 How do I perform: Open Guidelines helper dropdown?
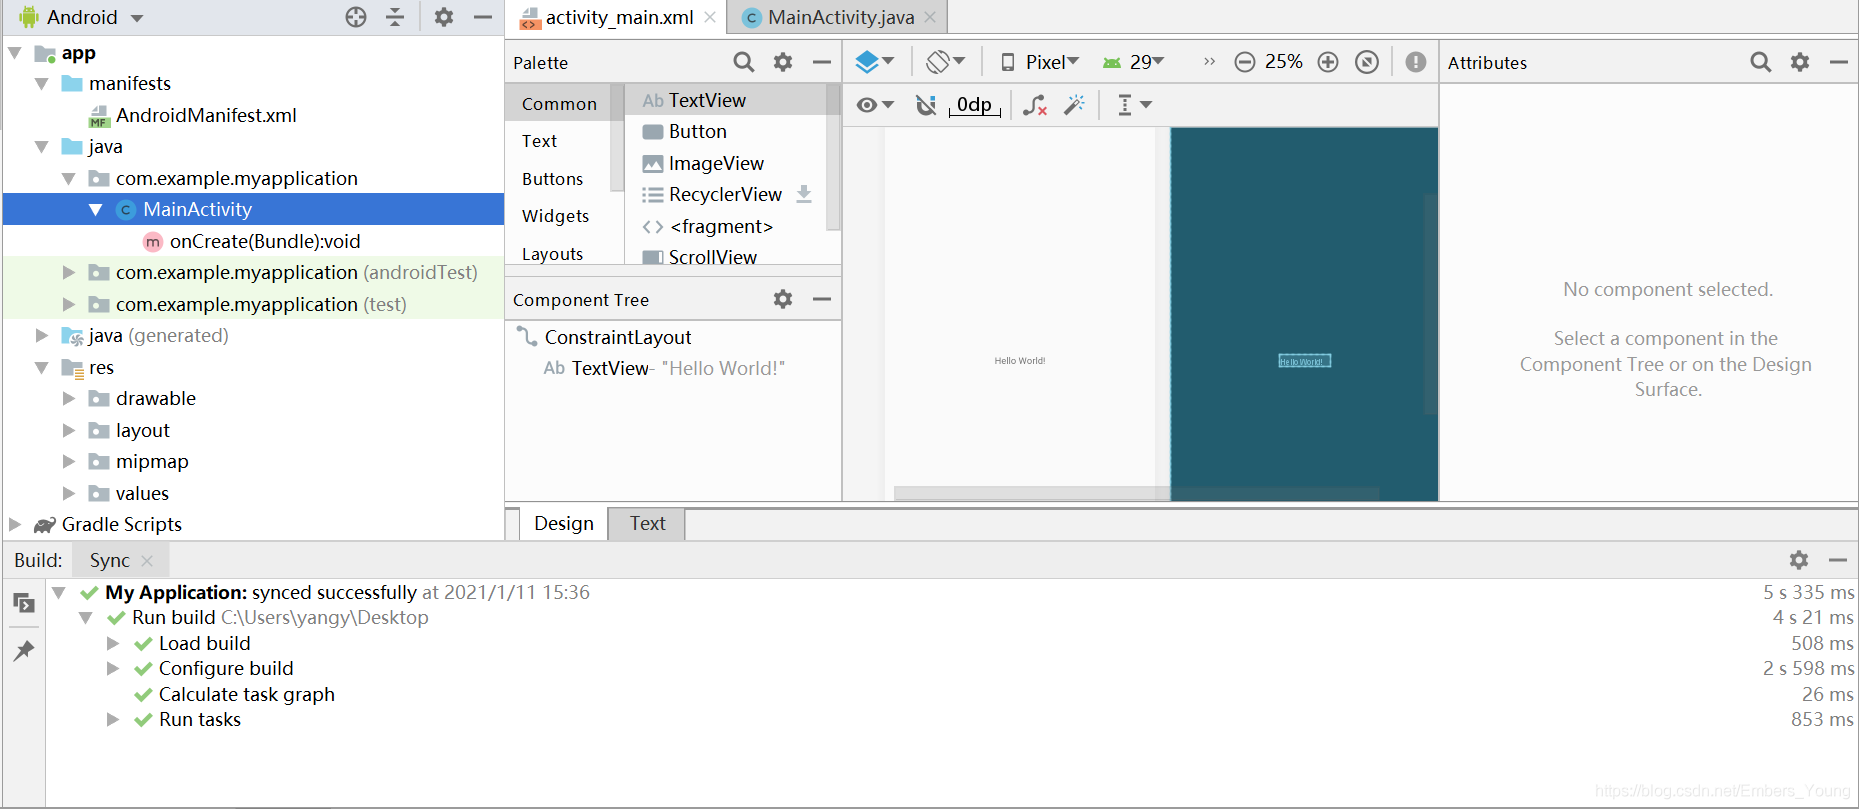[1134, 105]
